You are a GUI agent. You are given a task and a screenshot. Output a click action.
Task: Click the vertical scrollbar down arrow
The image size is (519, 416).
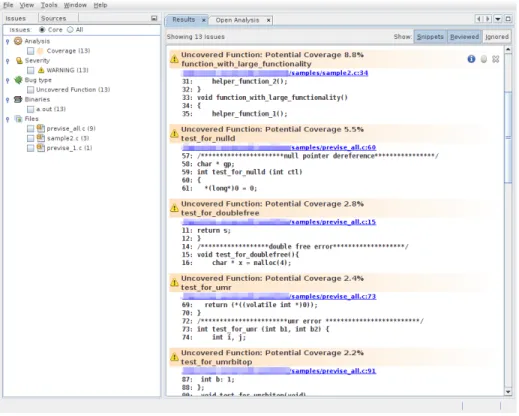pyautogui.click(x=508, y=392)
